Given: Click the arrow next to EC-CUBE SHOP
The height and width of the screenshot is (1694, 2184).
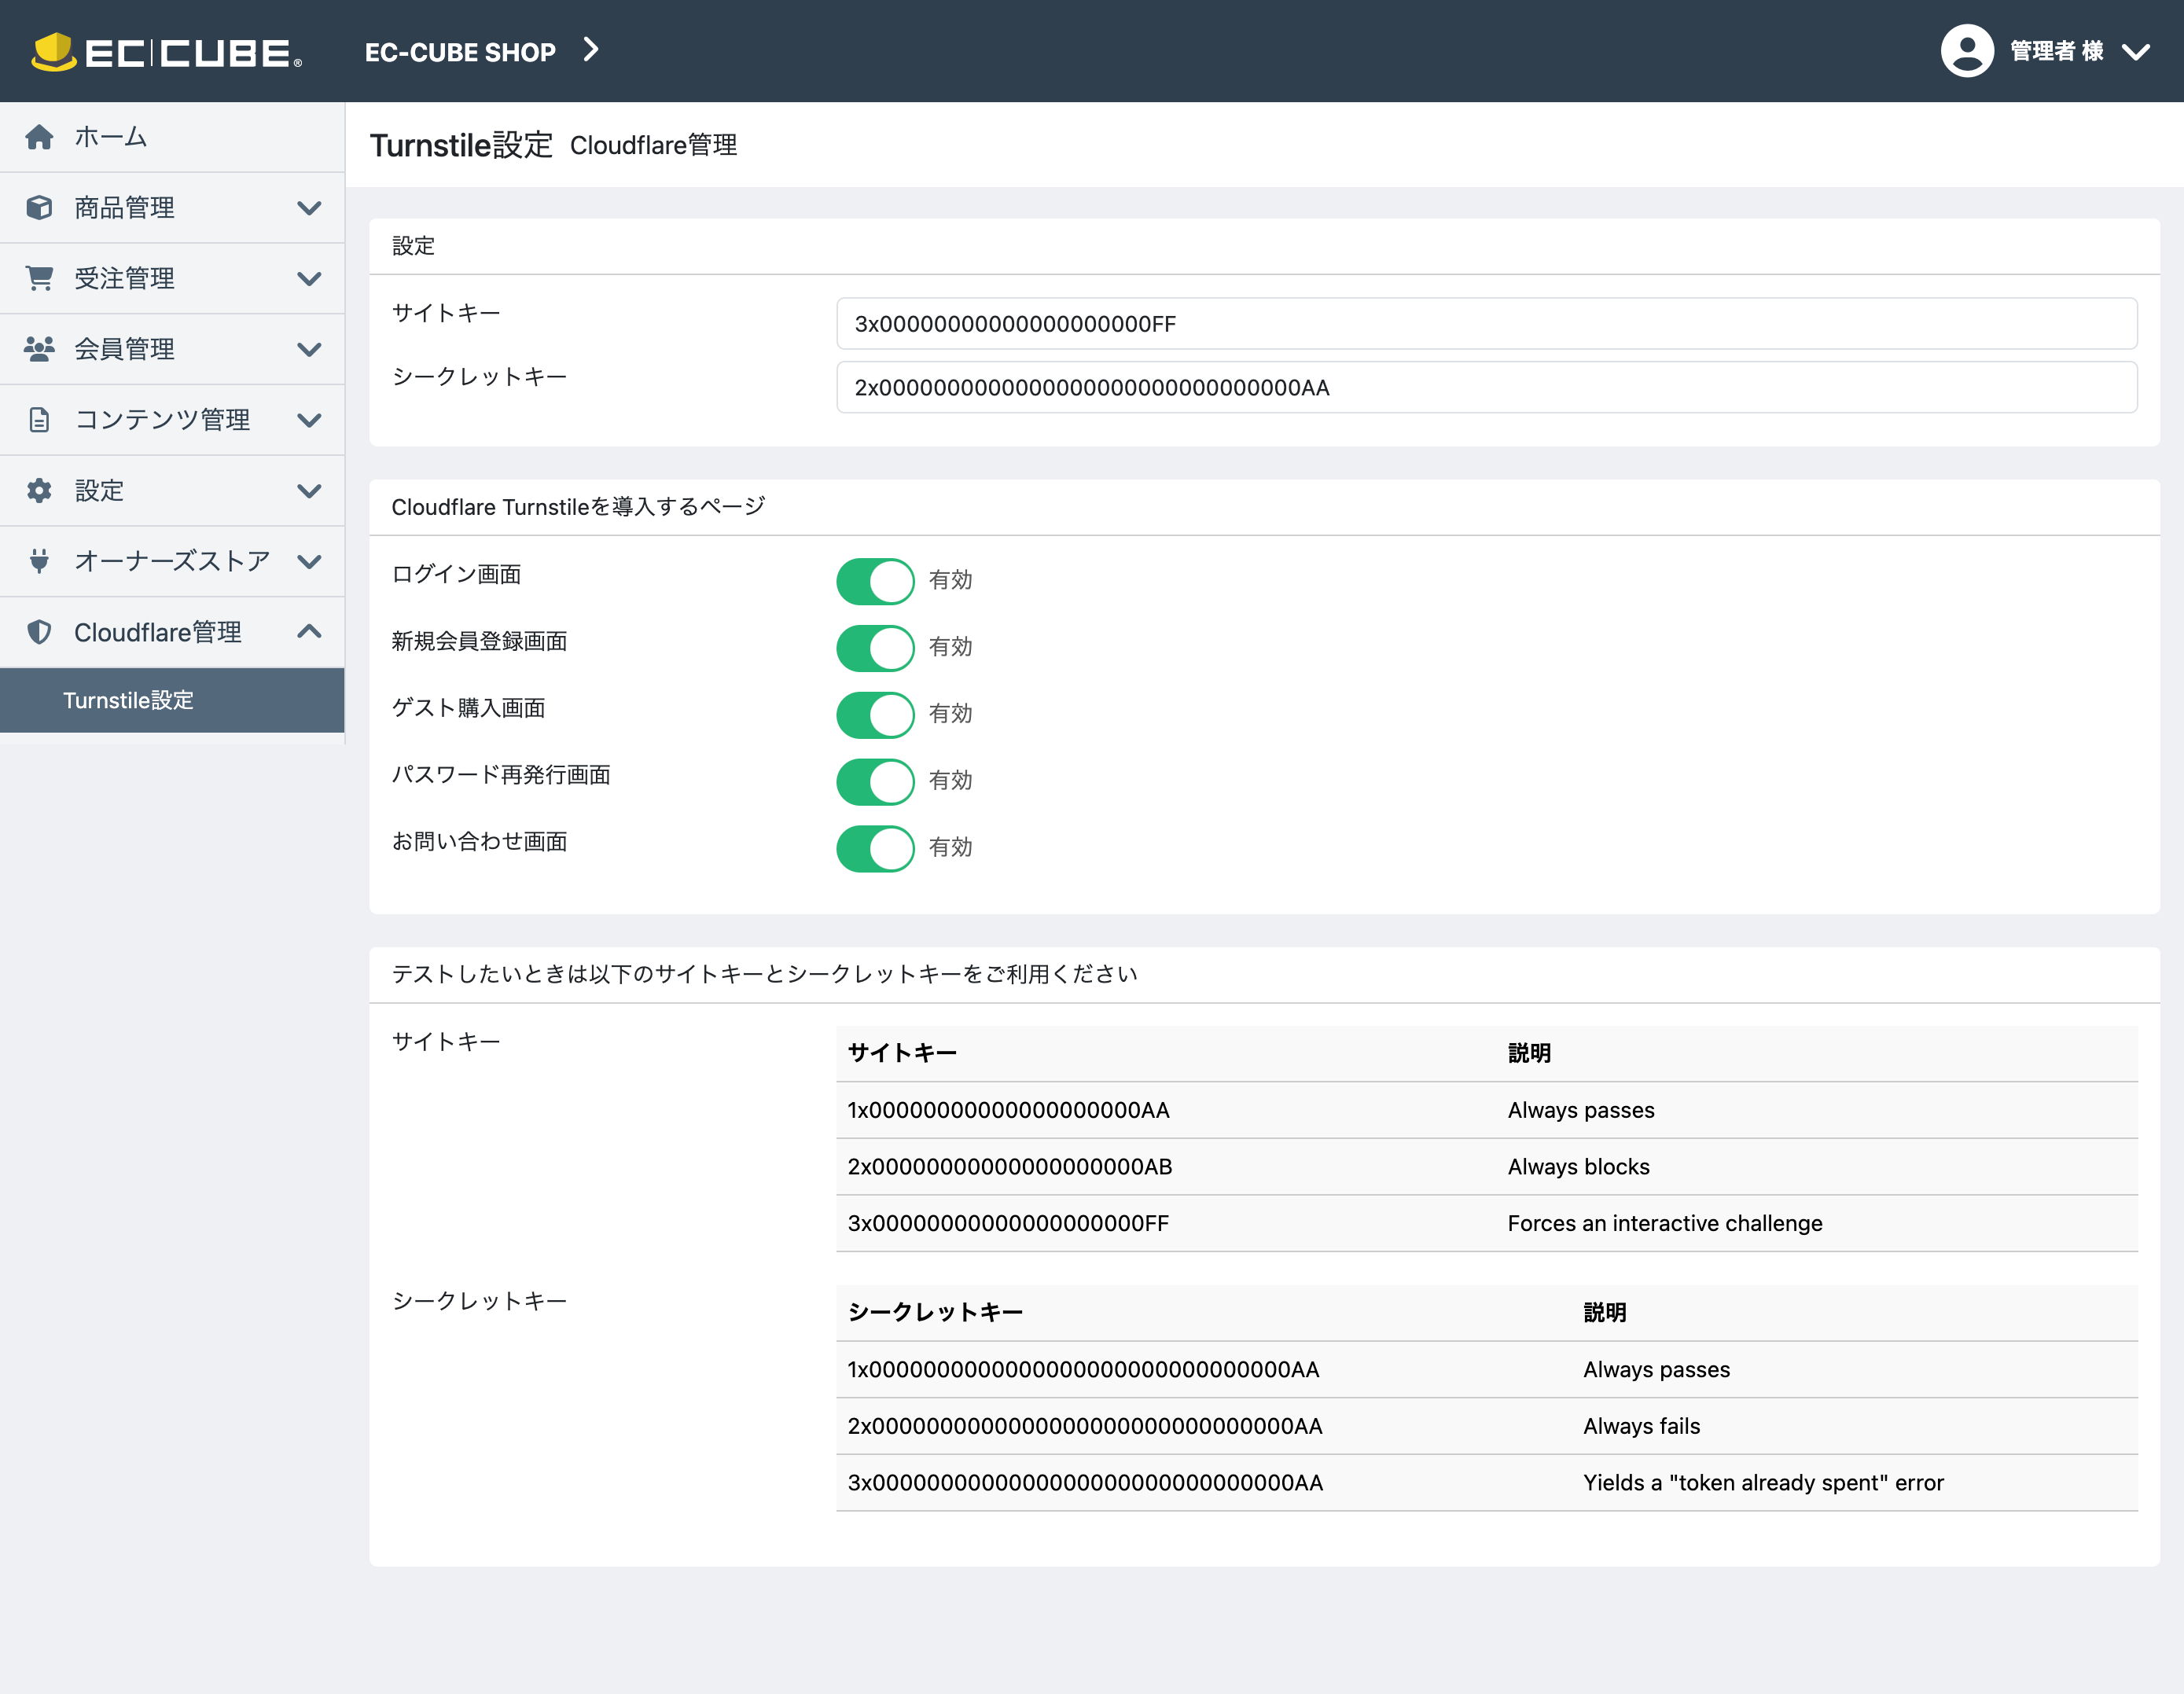Looking at the screenshot, I should 591,50.
